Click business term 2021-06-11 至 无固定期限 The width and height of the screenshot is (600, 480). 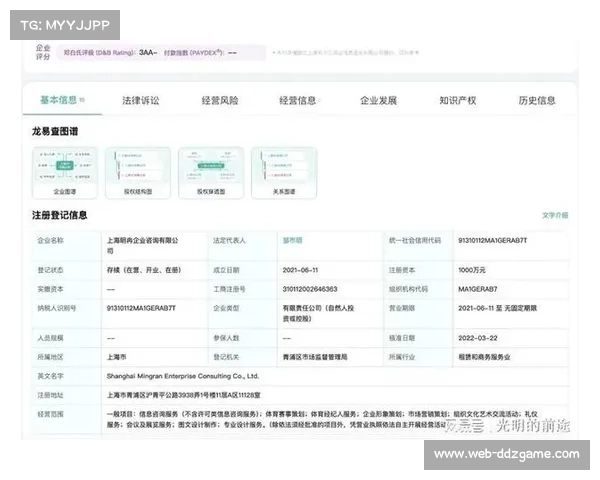(497, 308)
